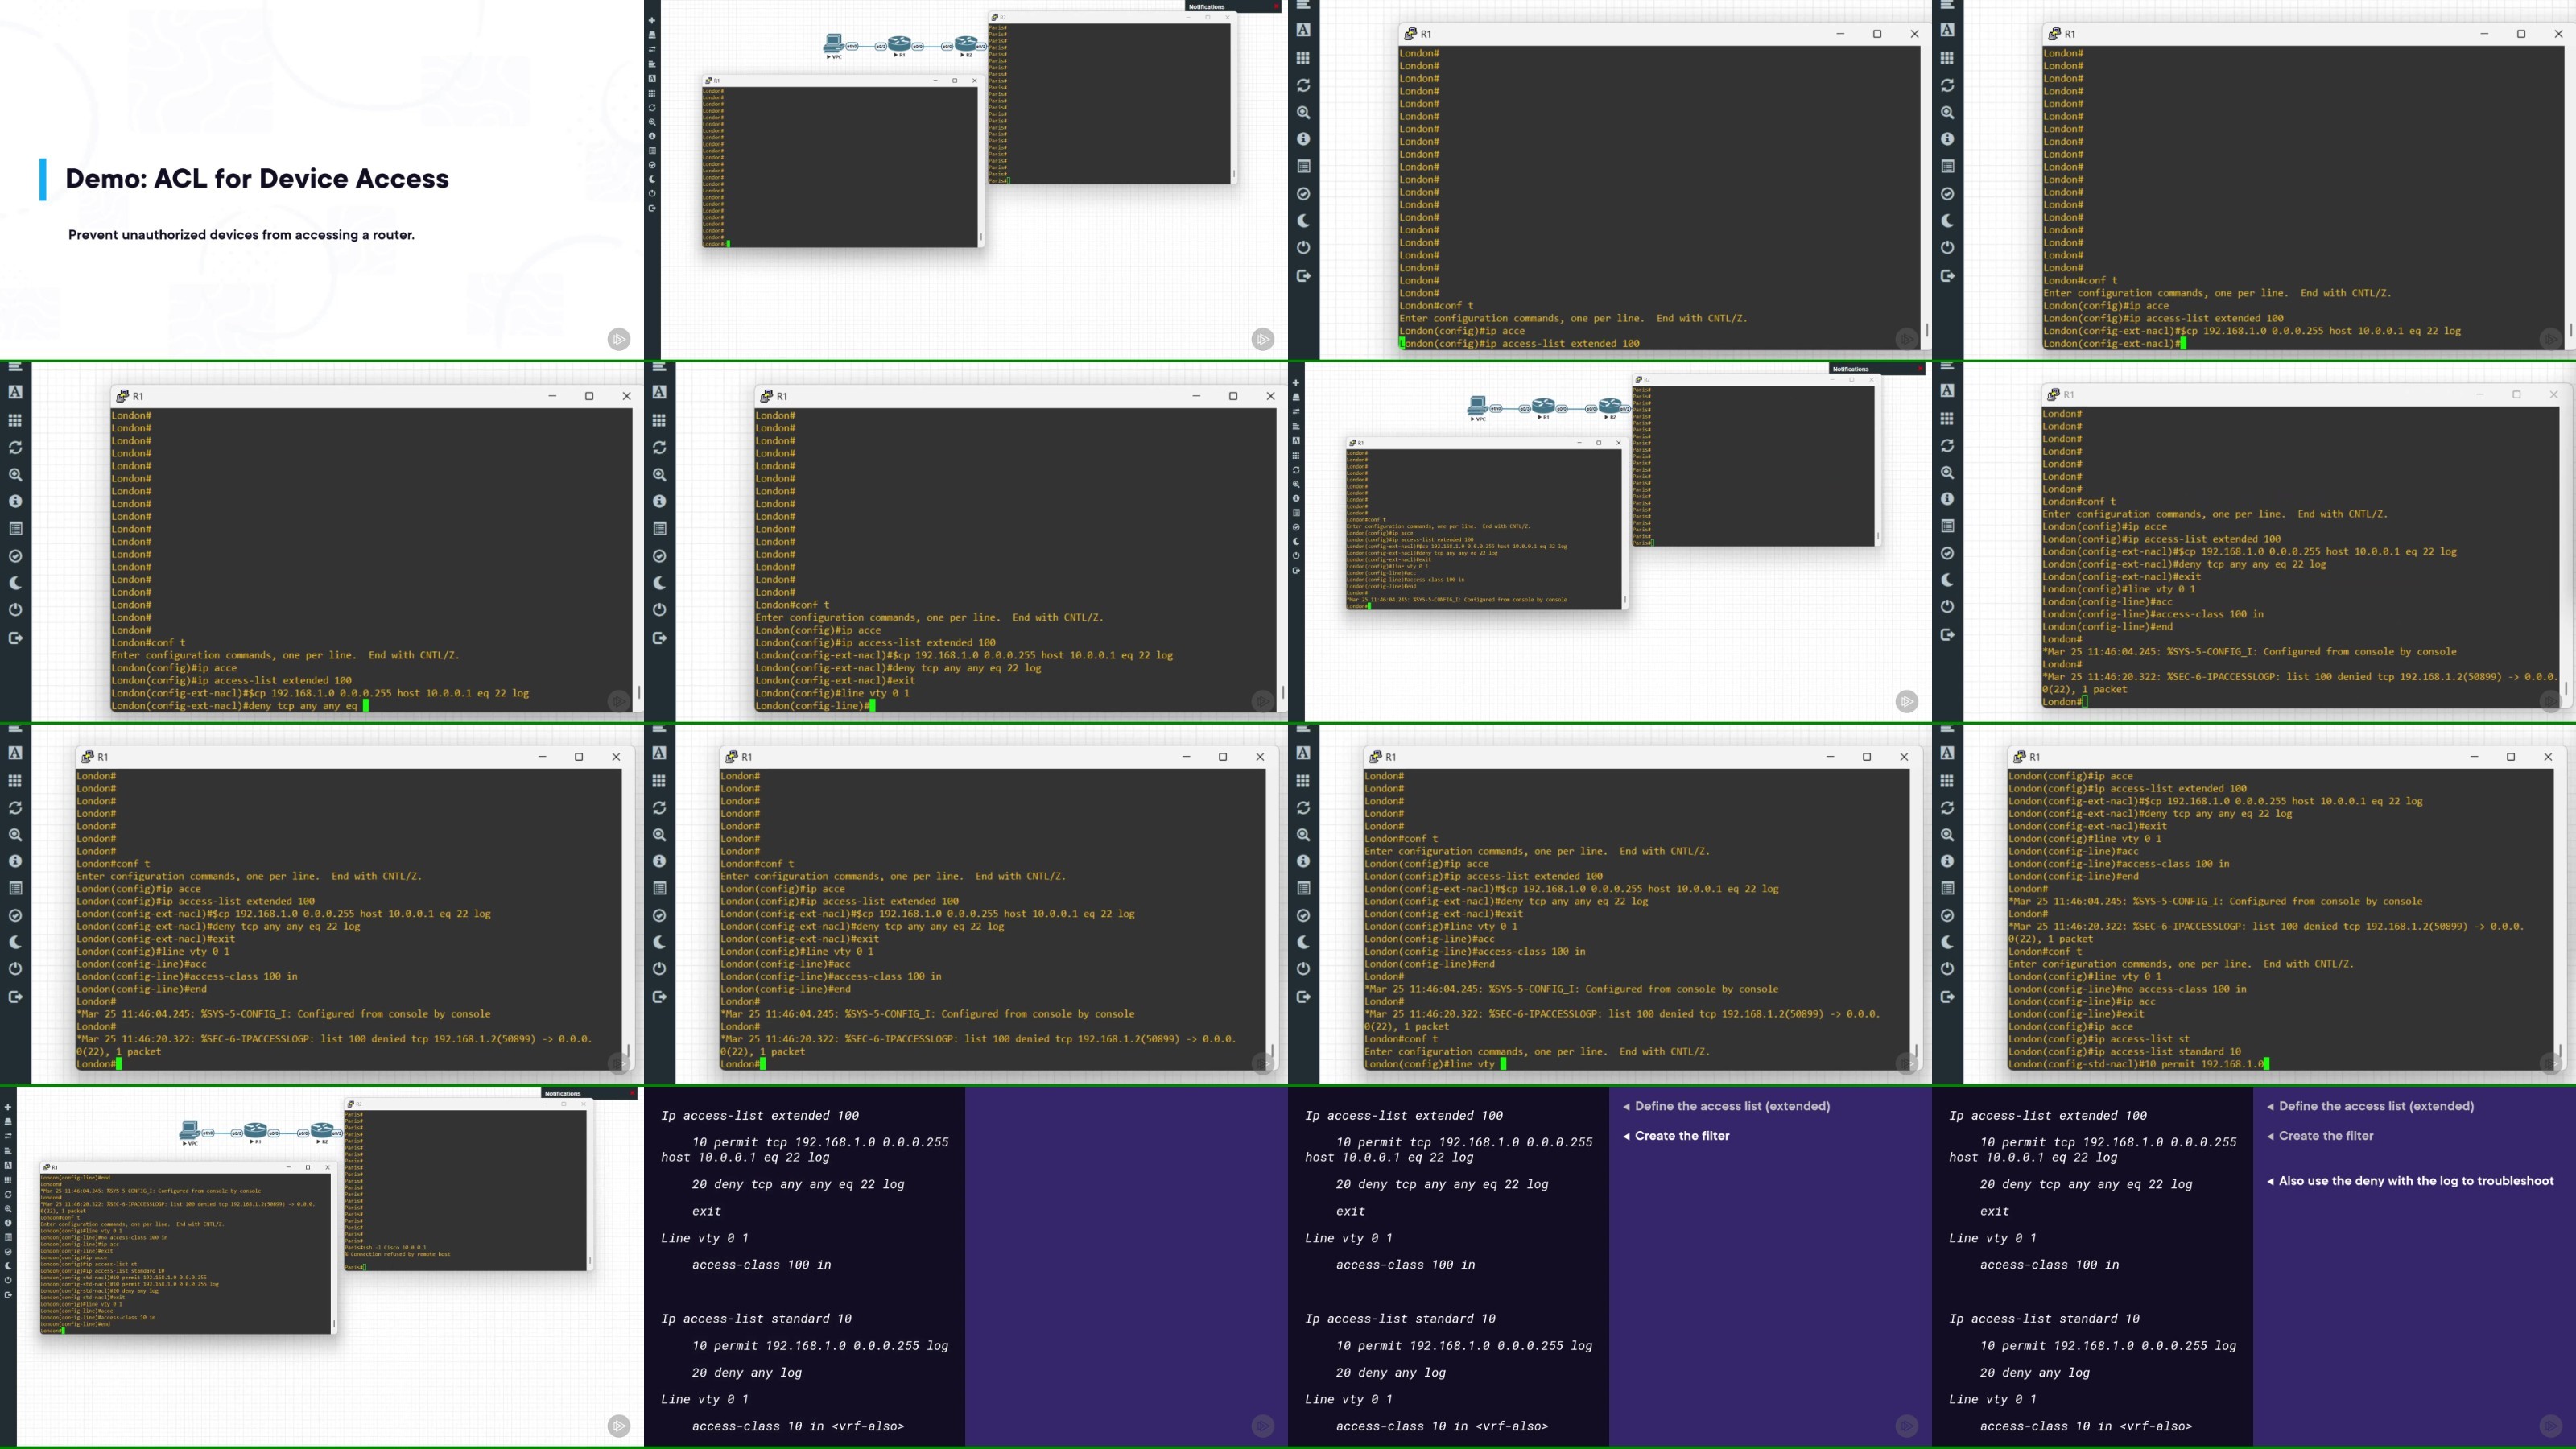Click 'Ip access-list standard 10' on slide without any bullets

pos(756,1319)
